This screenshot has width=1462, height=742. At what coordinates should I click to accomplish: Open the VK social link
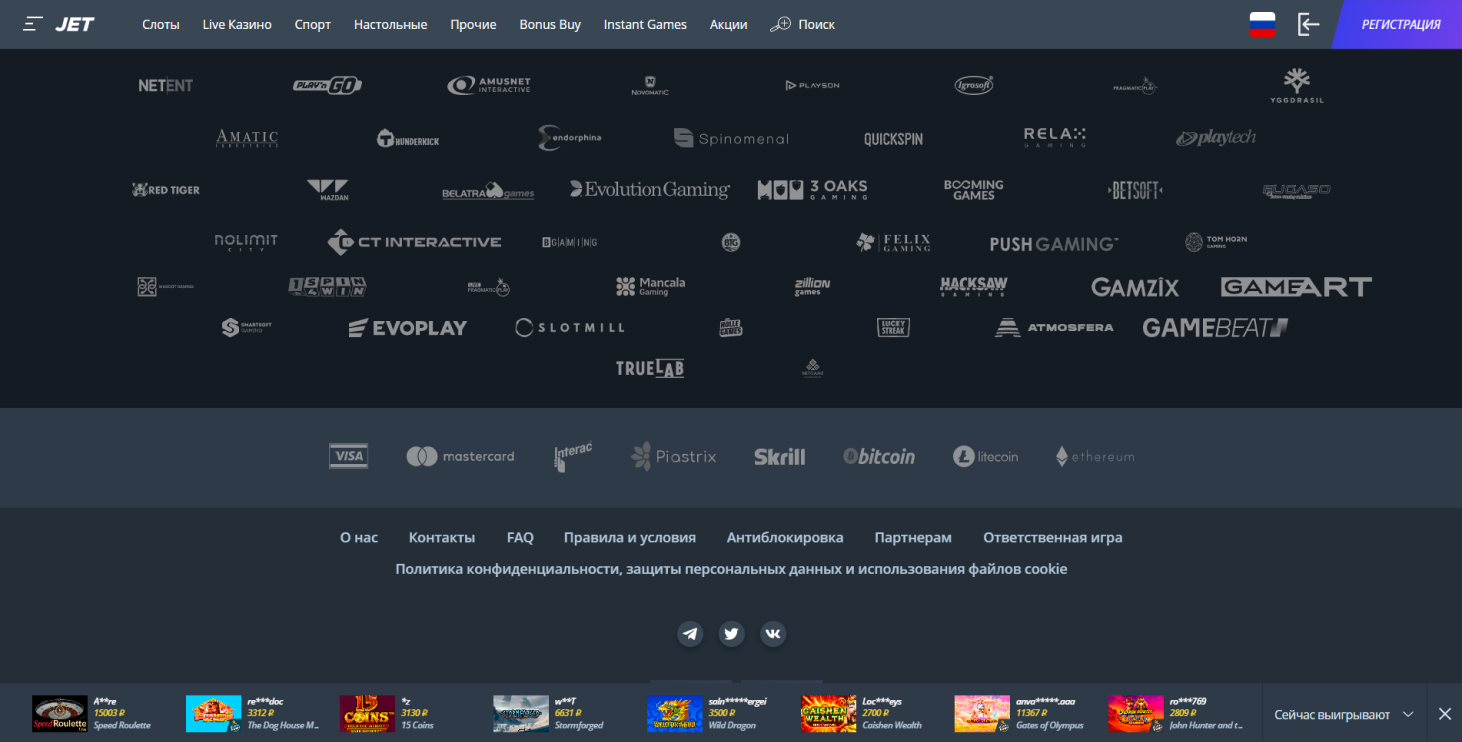[773, 634]
